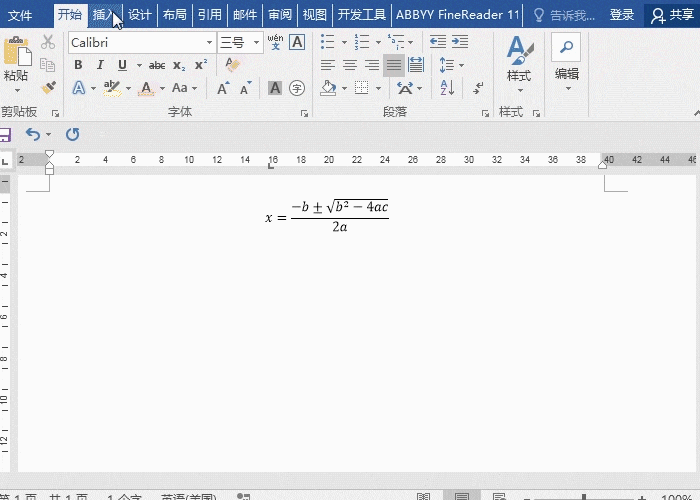Click the 登录 sign-in button
This screenshot has width=700, height=500.
(x=622, y=14)
